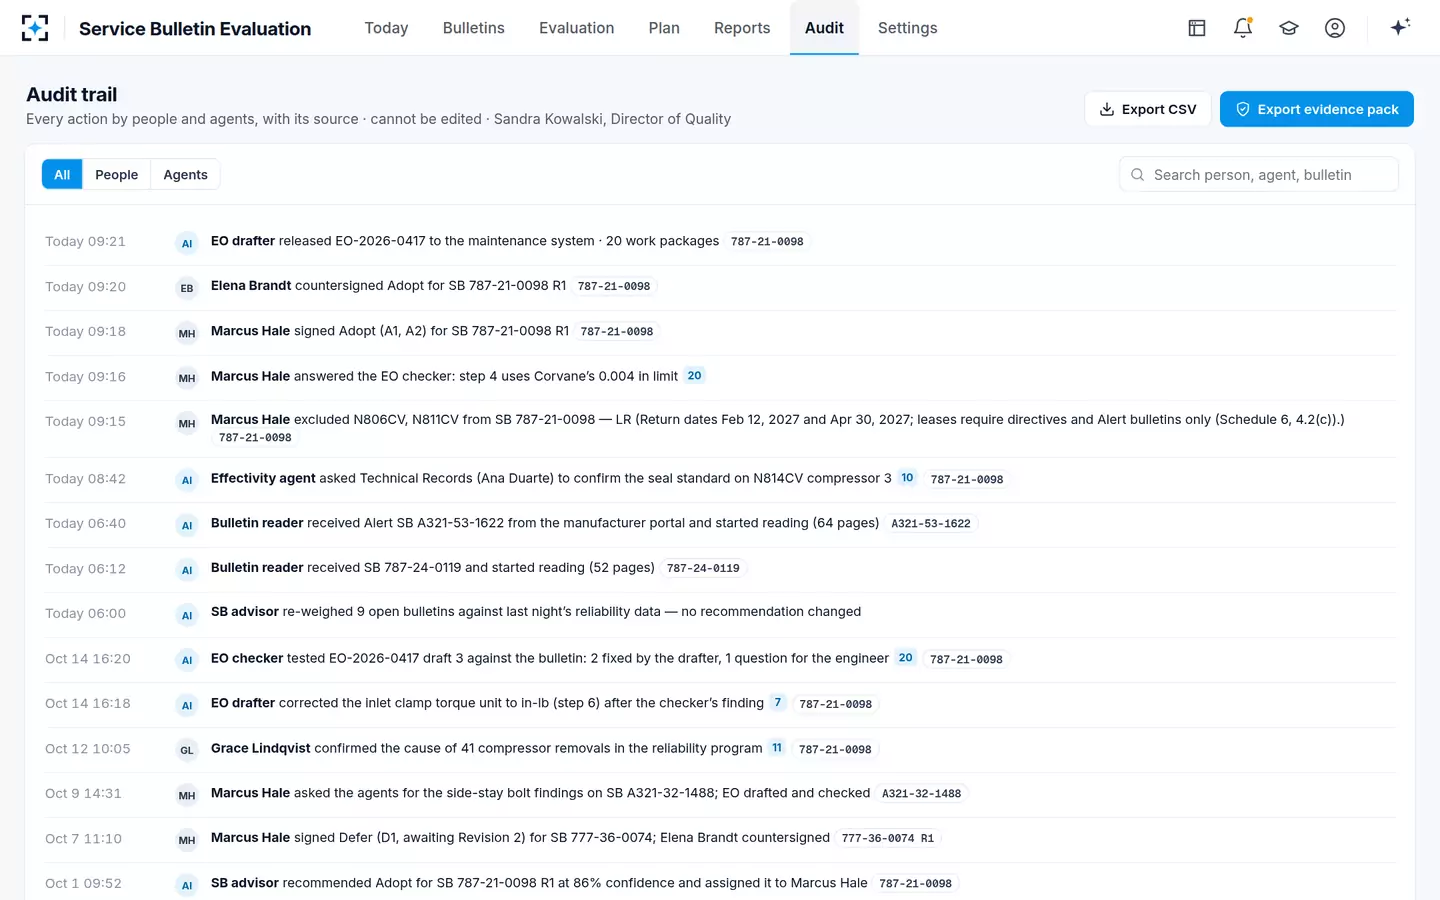Image resolution: width=1440 pixels, height=900 pixels.
Task: Click the EB avatar for Elena Brandt
Action: tap(187, 288)
